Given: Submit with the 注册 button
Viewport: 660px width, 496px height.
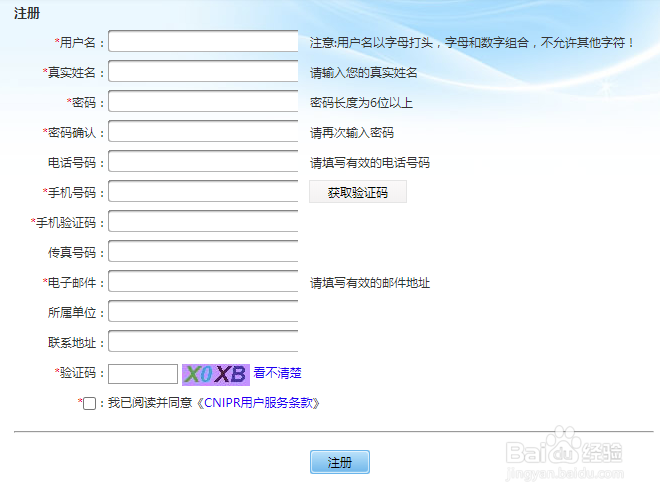Looking at the screenshot, I should [x=340, y=462].
